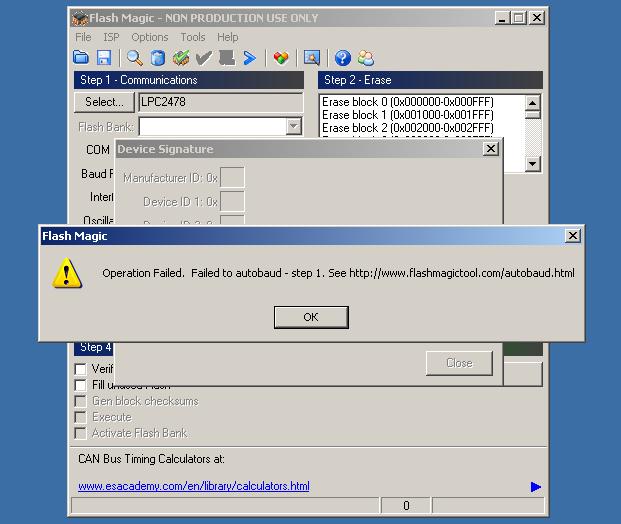The image size is (621, 524).
Task: Click the Erase flash bucket toolbar icon
Action: coord(158,58)
